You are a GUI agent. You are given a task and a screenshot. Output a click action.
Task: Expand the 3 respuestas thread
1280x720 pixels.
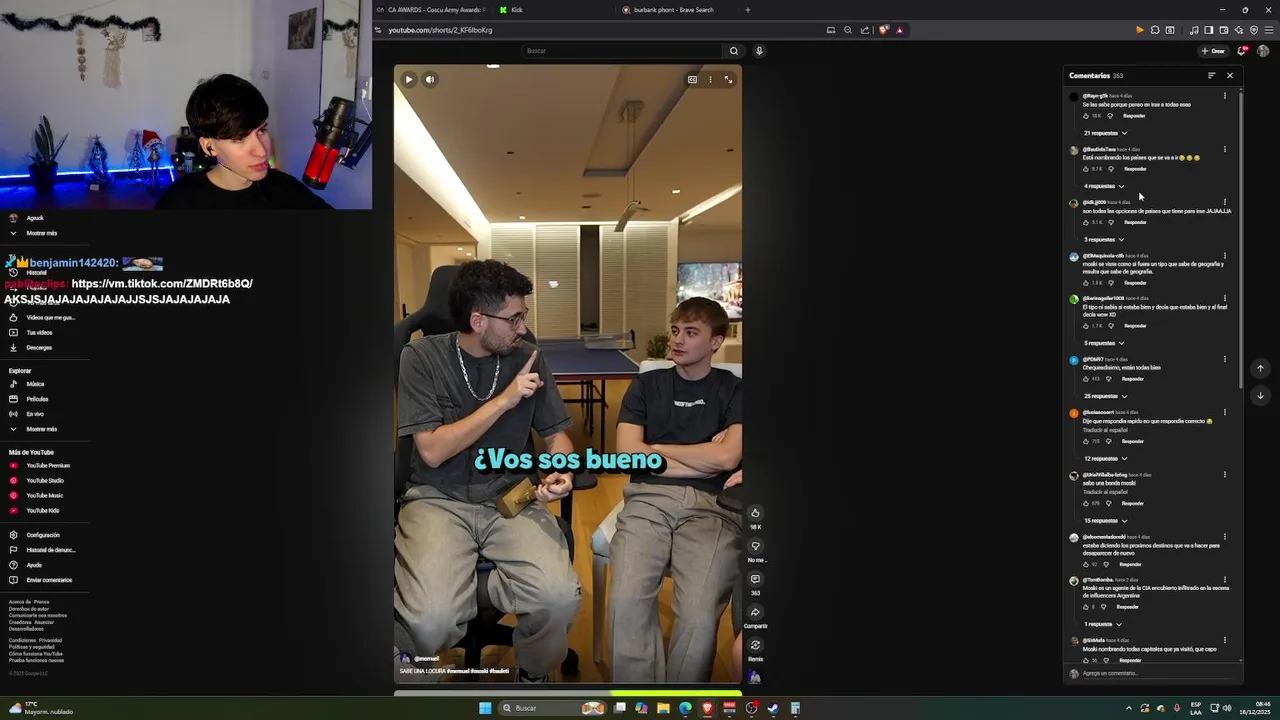(1104, 240)
